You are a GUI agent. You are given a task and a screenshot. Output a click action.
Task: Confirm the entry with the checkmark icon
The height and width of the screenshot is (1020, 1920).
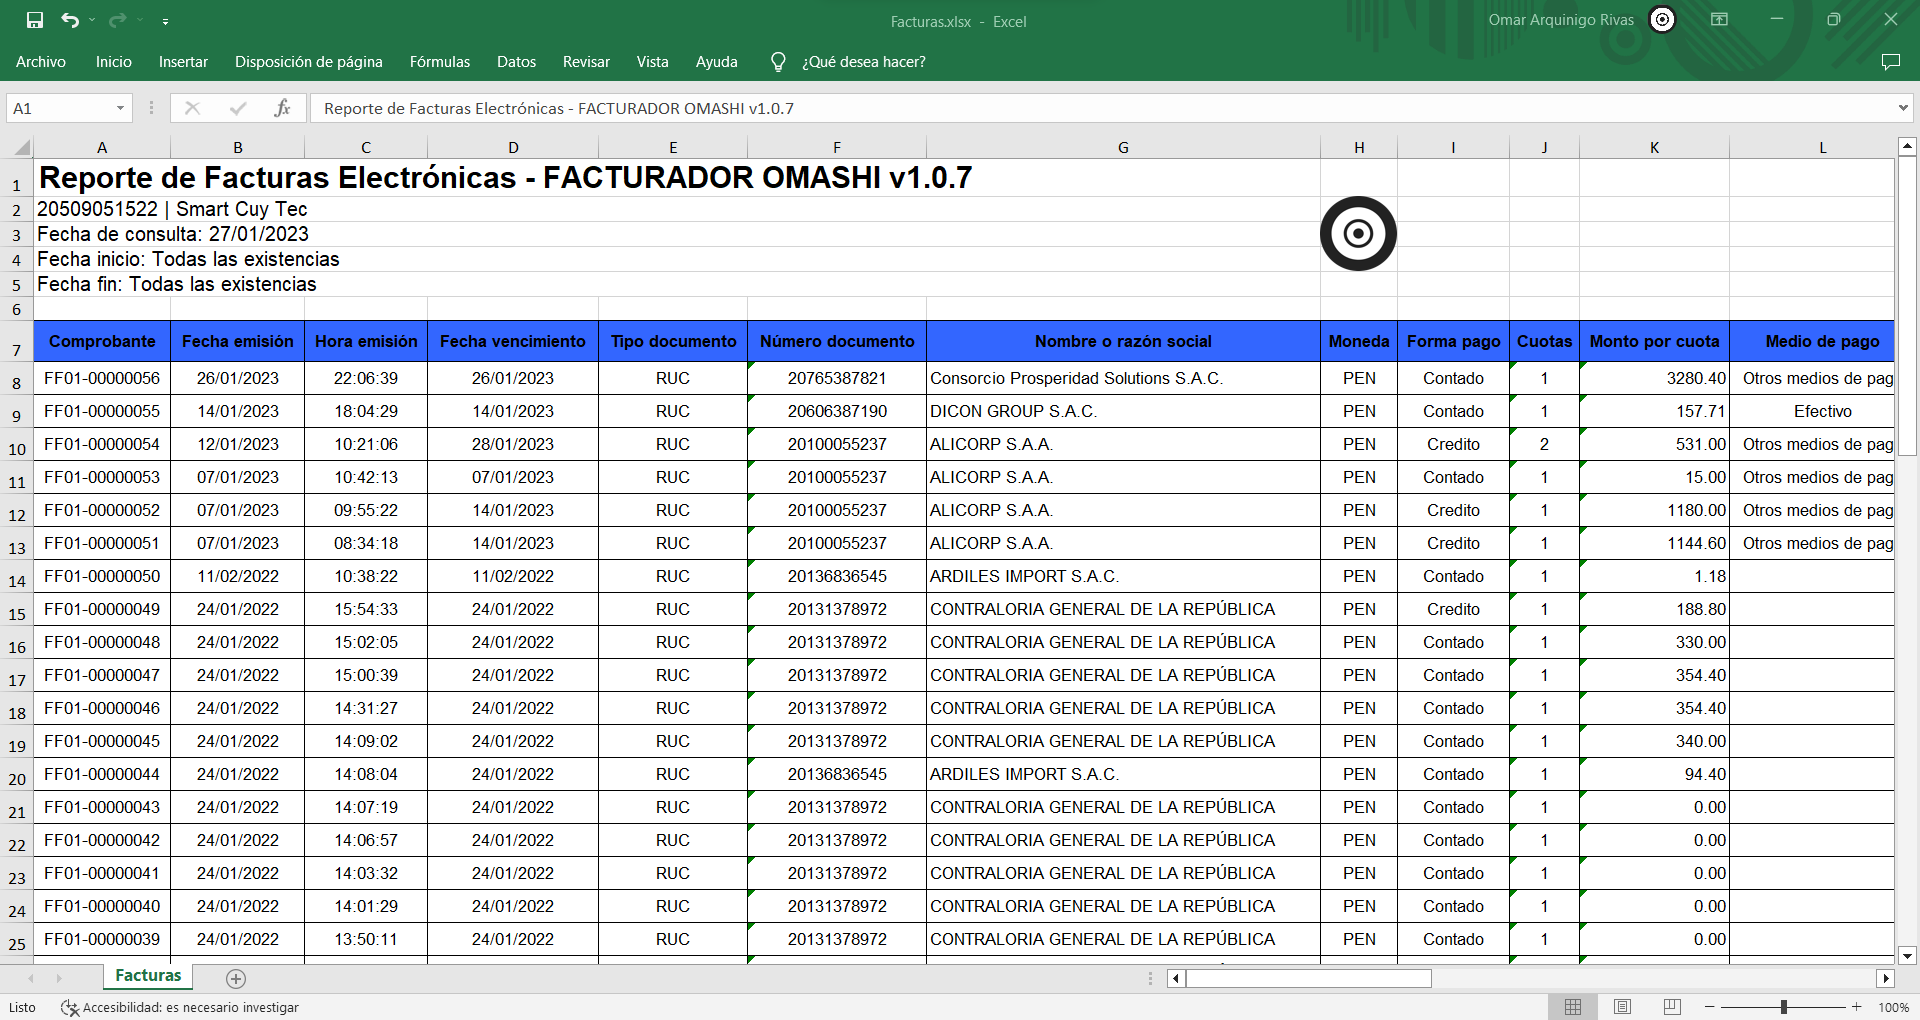click(238, 108)
